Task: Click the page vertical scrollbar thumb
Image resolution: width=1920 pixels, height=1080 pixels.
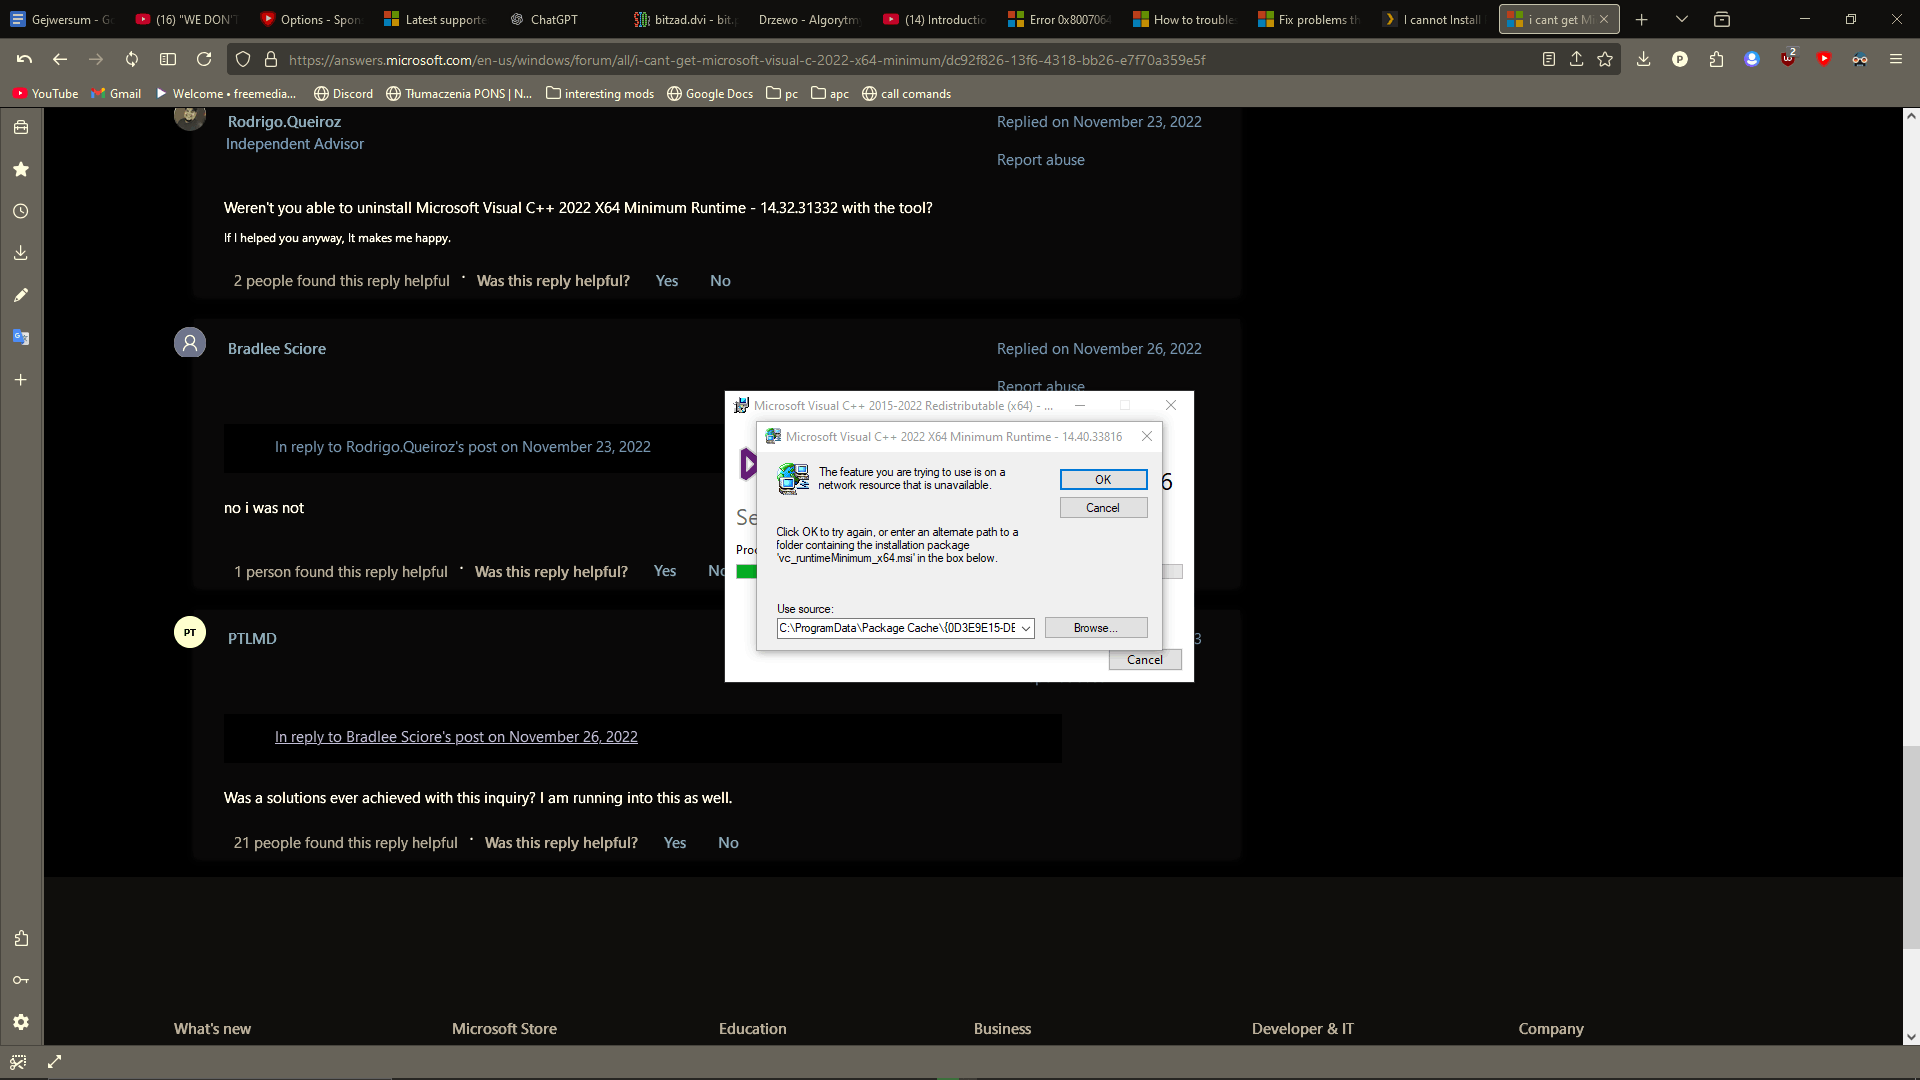Action: 1911,846
